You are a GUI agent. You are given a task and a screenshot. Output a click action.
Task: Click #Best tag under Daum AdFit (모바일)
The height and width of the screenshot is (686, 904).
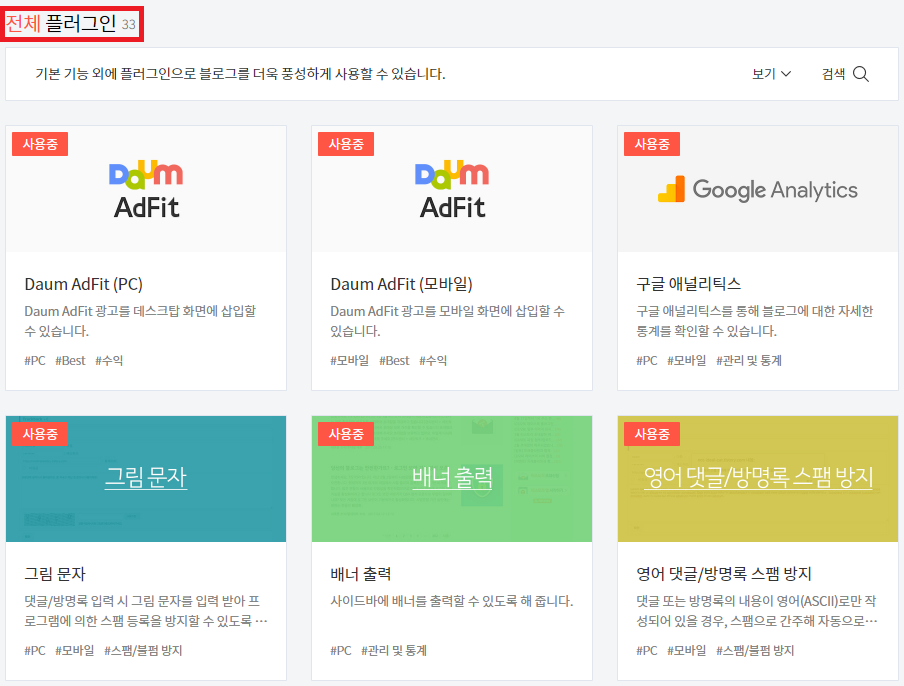(394, 361)
